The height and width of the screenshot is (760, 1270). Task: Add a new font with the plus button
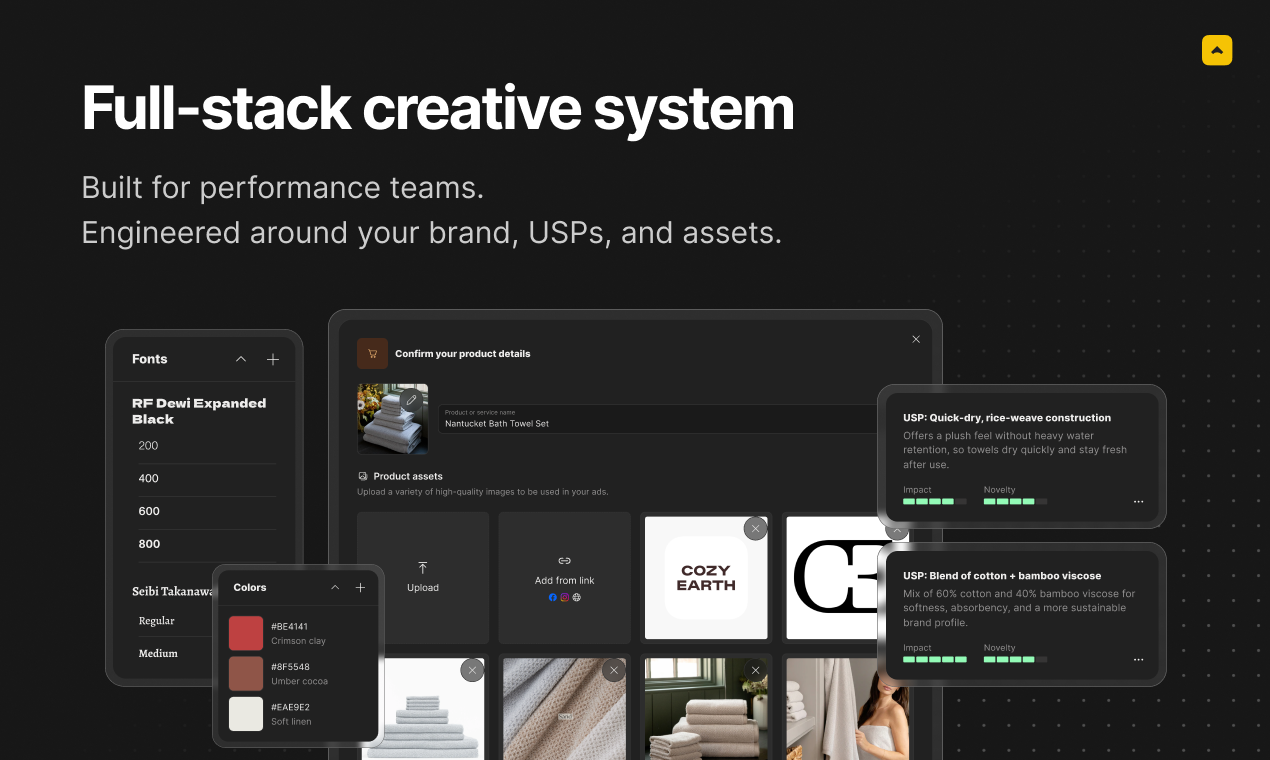pyautogui.click(x=272, y=358)
